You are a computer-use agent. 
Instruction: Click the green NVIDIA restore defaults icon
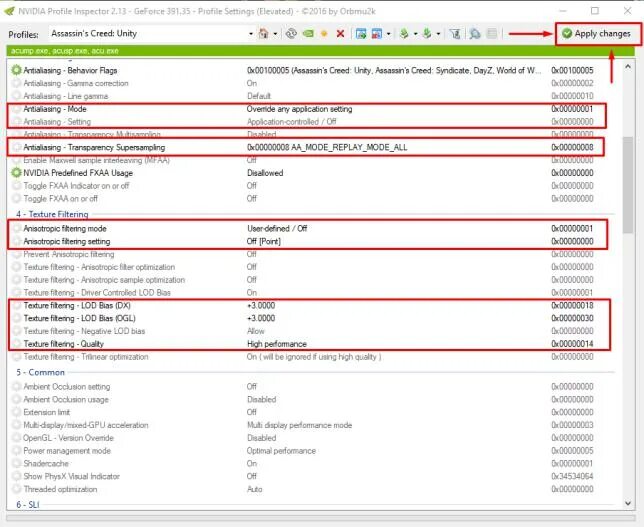tap(308, 34)
